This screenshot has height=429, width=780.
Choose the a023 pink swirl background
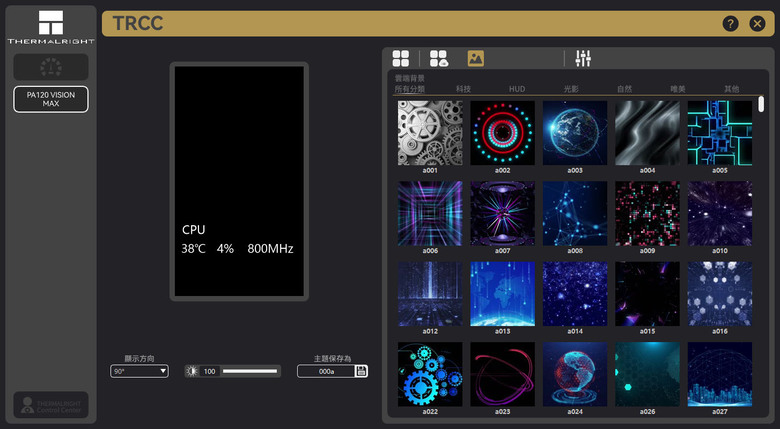tap(502, 374)
